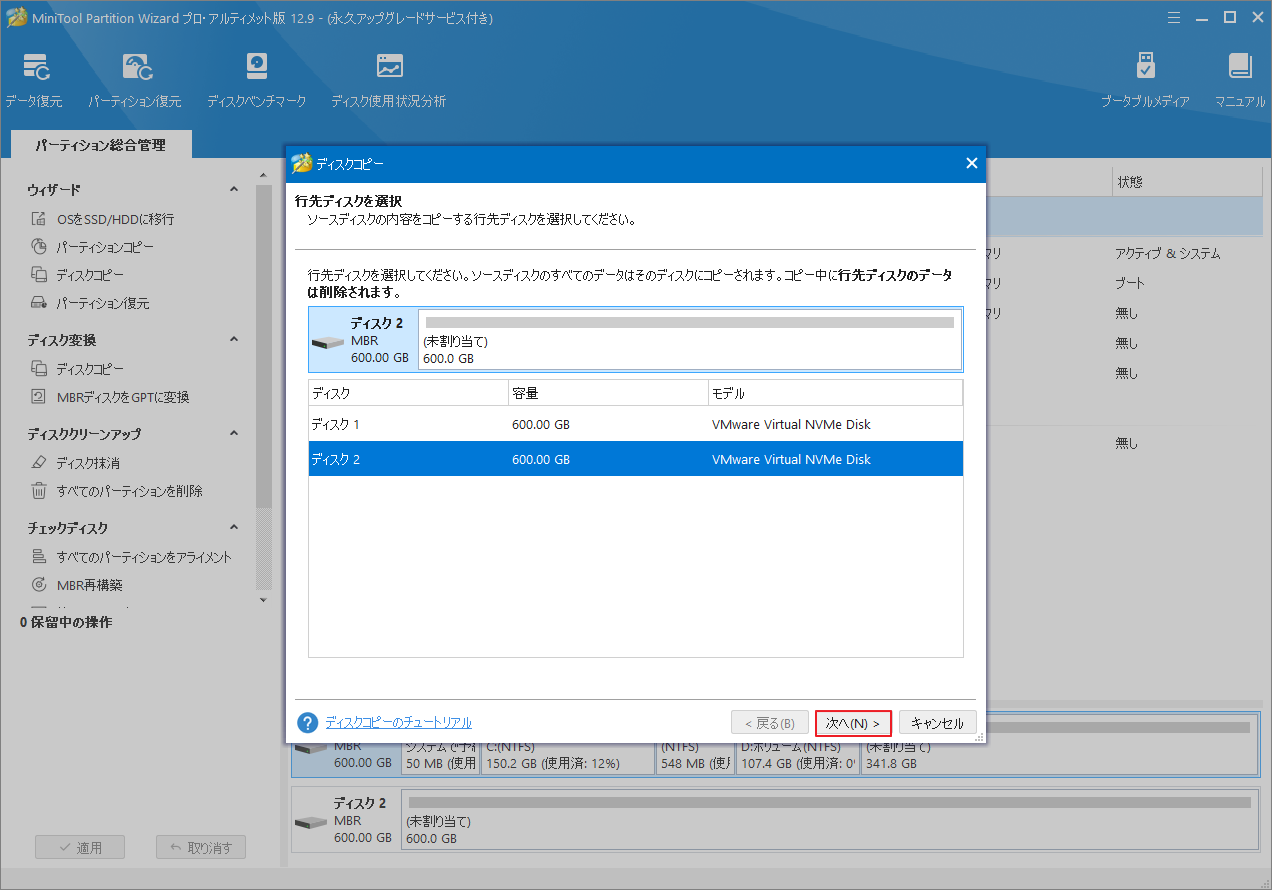Viewport: 1272px width, 890px height.
Task: Click the (未割り当て) 600.0 GB block in dialog
Action: [x=690, y=340]
